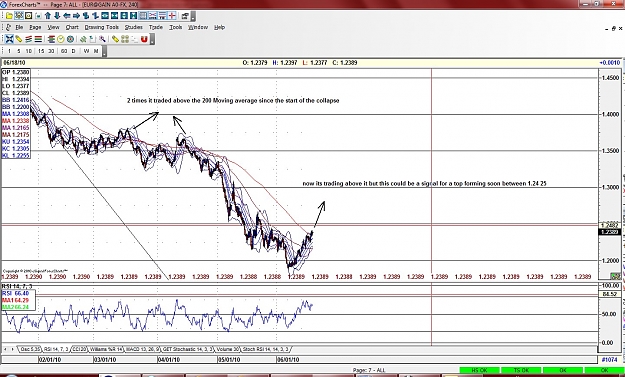The height and width of the screenshot is (377, 625).
Task: Click the blue down arrow toolbar icon
Action: [57, 16]
